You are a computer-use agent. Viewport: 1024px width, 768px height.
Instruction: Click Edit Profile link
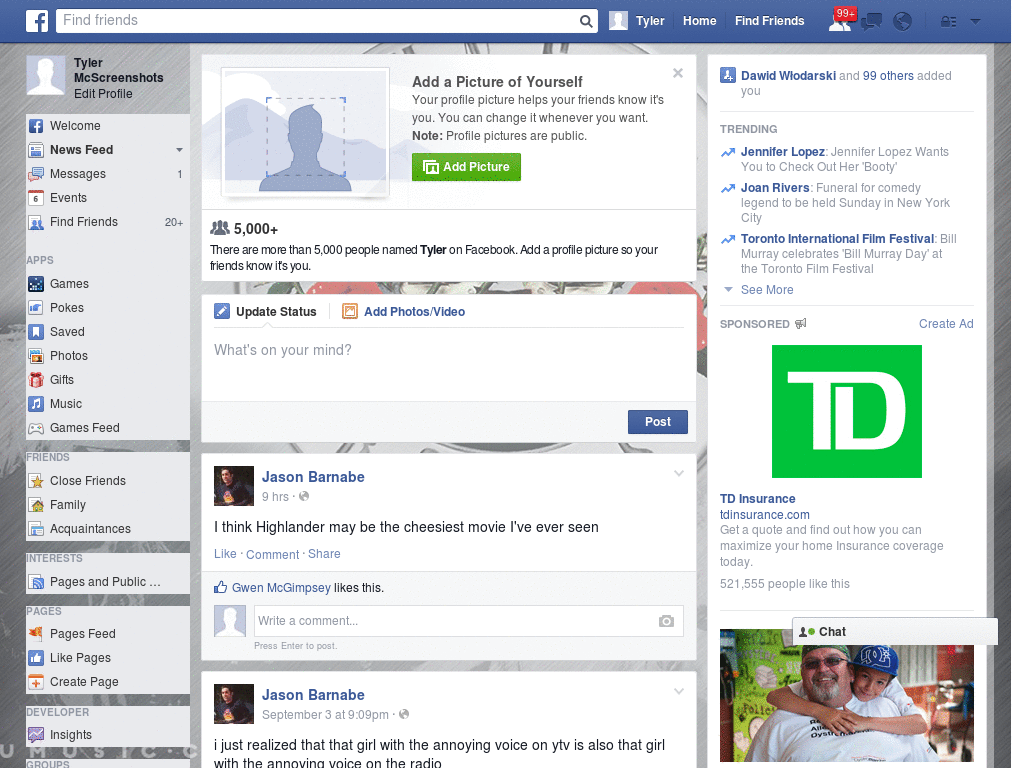103,93
